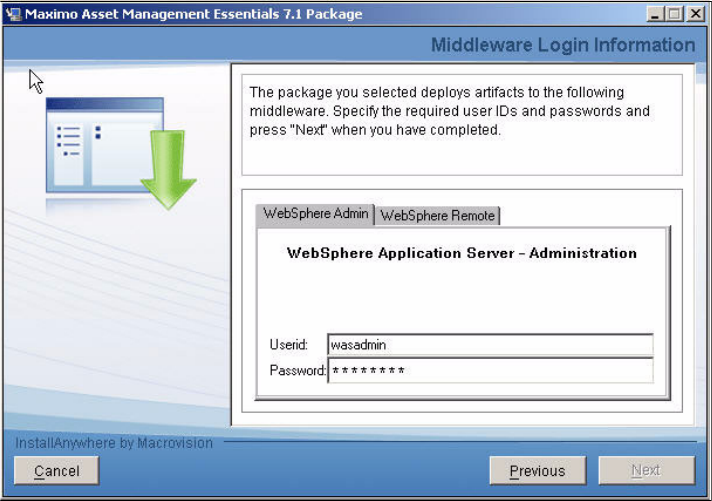
Task: Click "WebSphere Application Server - Administration" heading
Action: tap(462, 253)
